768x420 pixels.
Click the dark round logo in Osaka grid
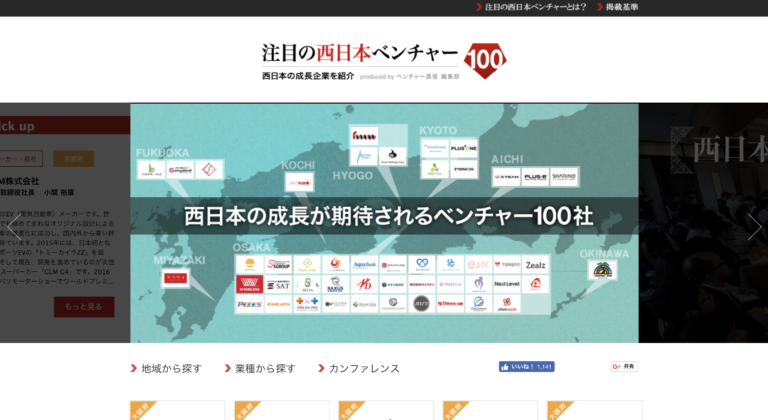click(x=421, y=304)
